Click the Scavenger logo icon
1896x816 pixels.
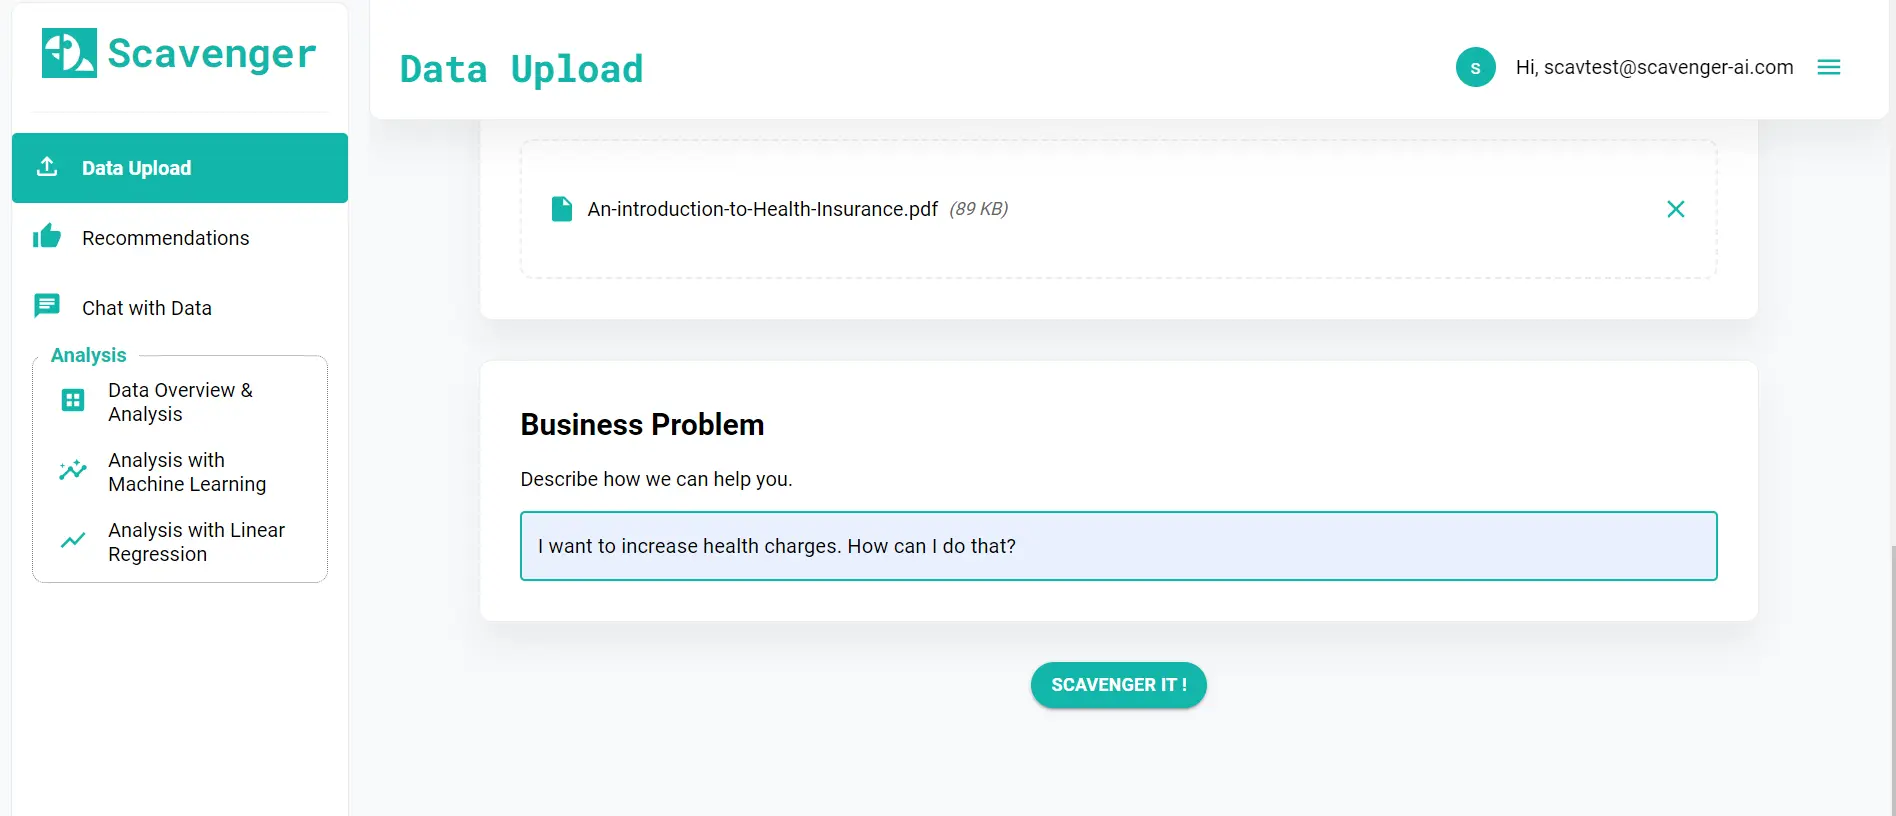pos(69,53)
